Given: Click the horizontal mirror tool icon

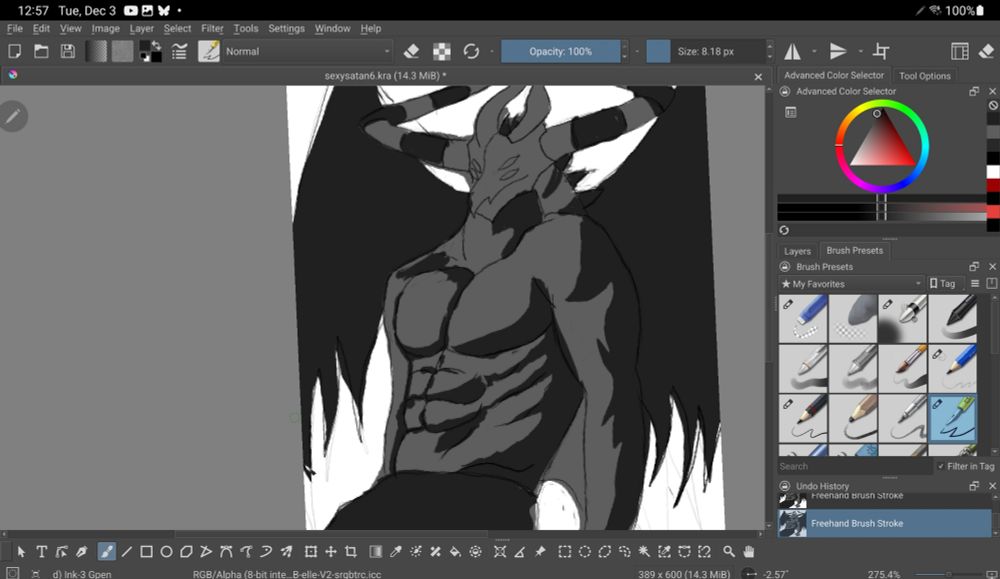Looking at the screenshot, I should [792, 51].
